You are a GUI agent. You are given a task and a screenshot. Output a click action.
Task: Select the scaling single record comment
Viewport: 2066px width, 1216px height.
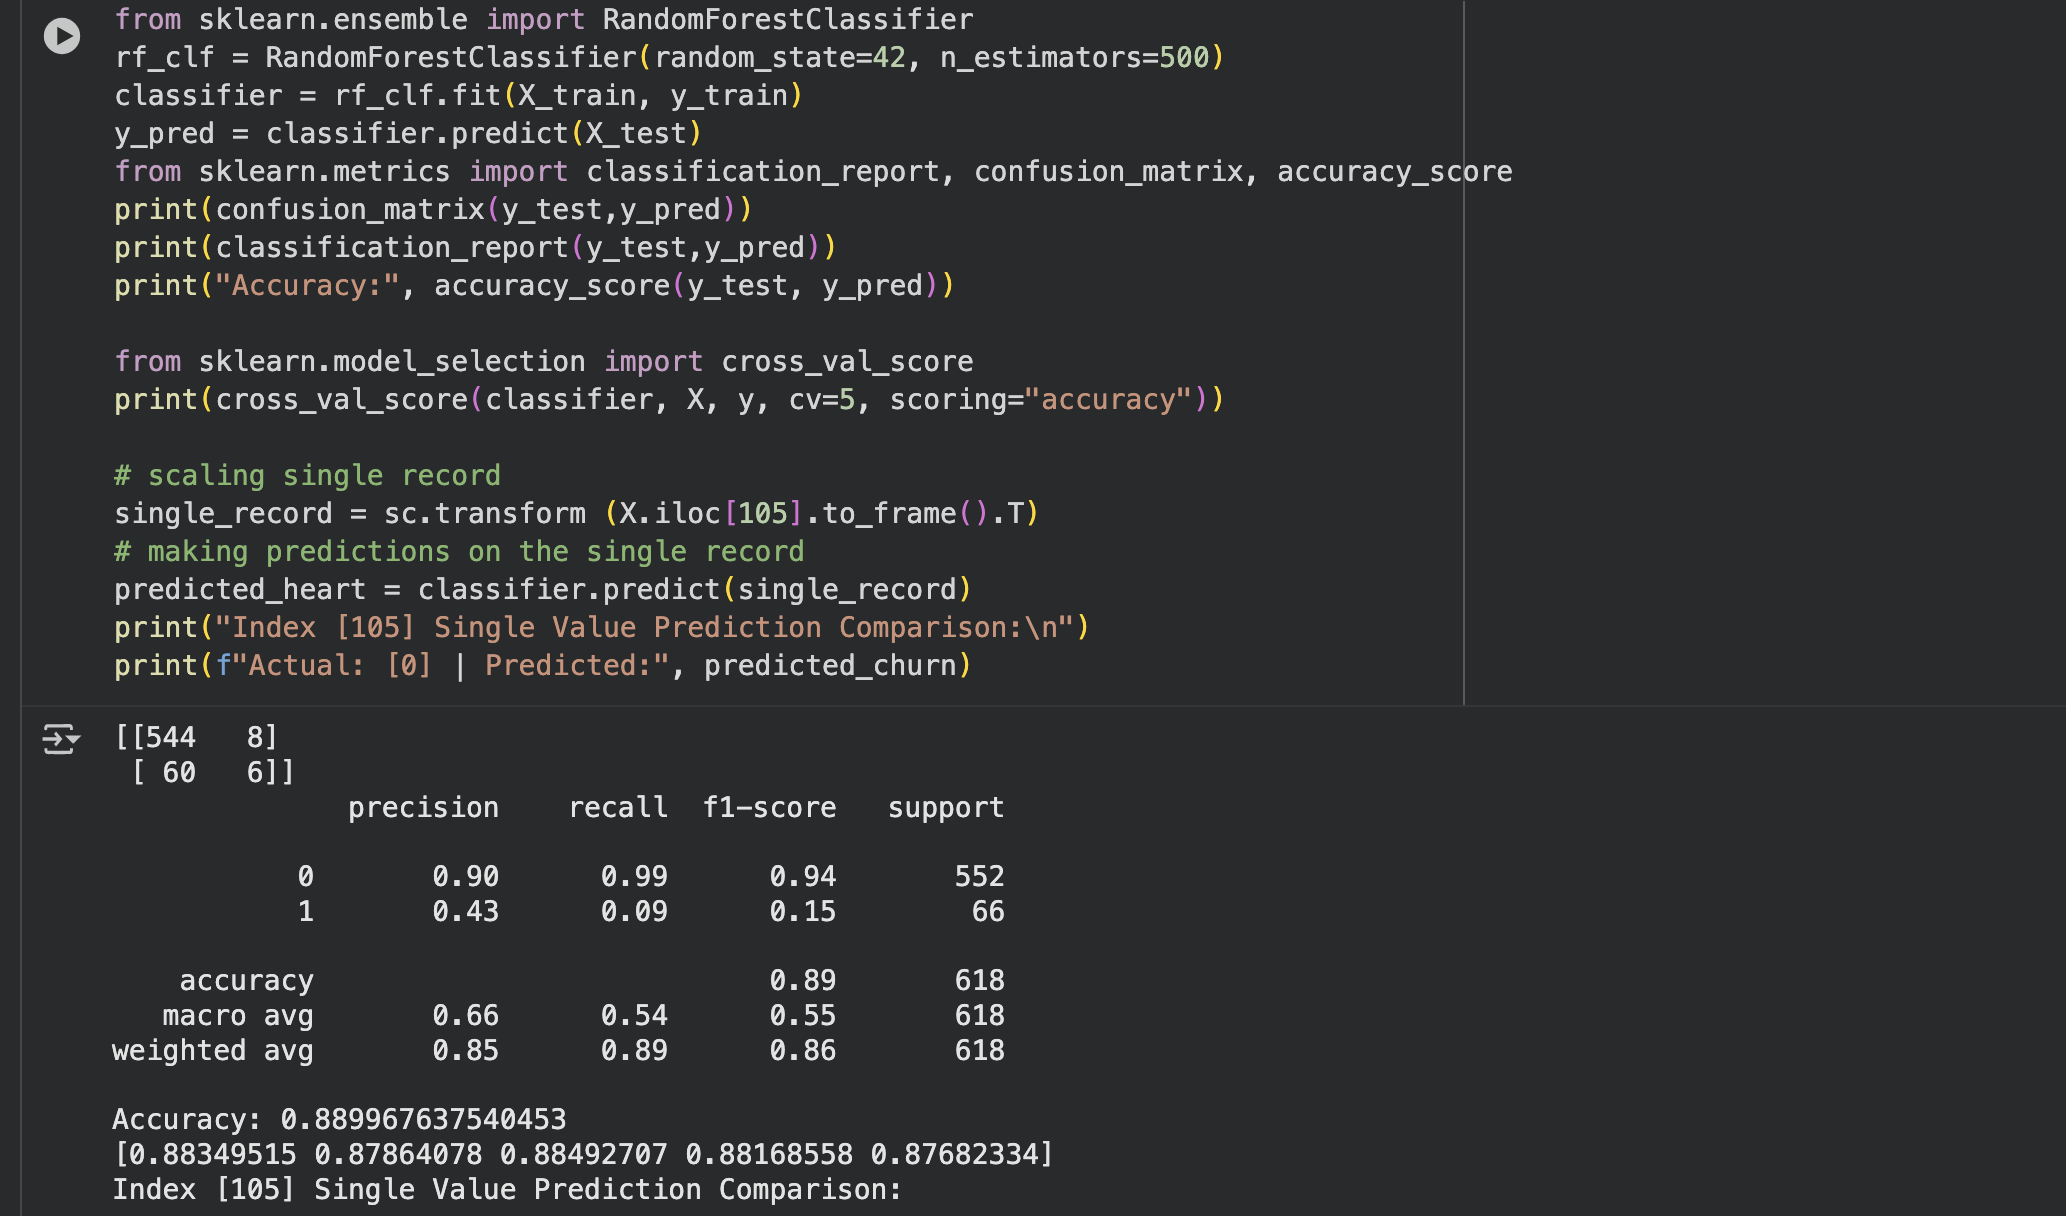[308, 475]
